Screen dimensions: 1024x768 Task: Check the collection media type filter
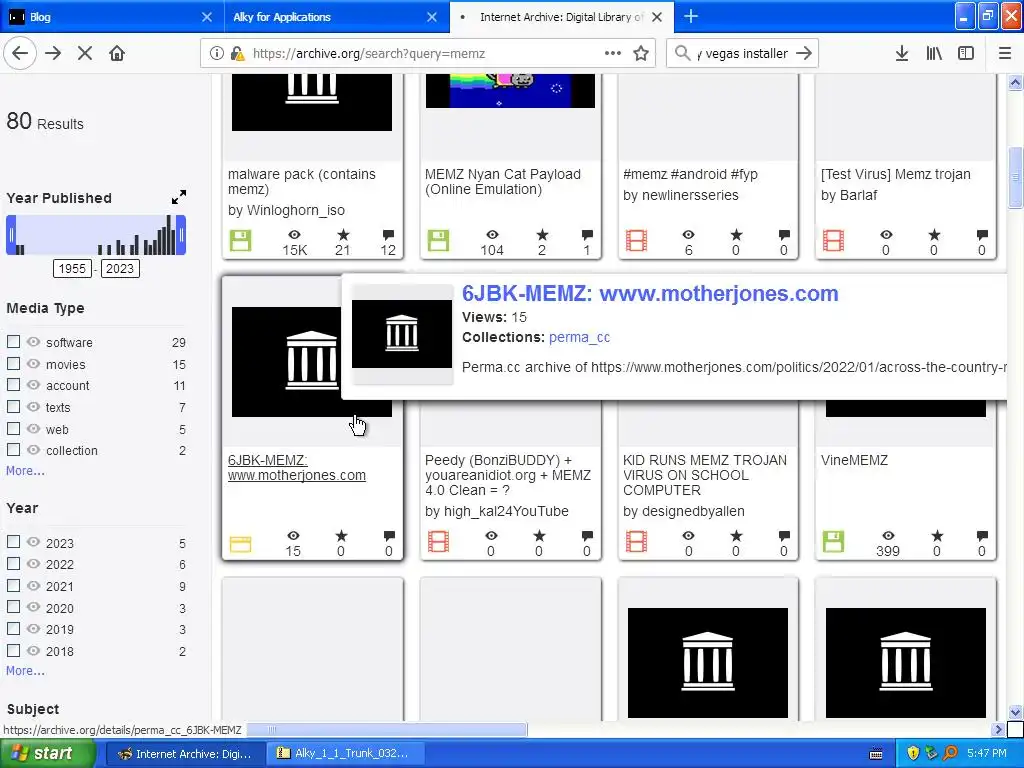click(13, 449)
